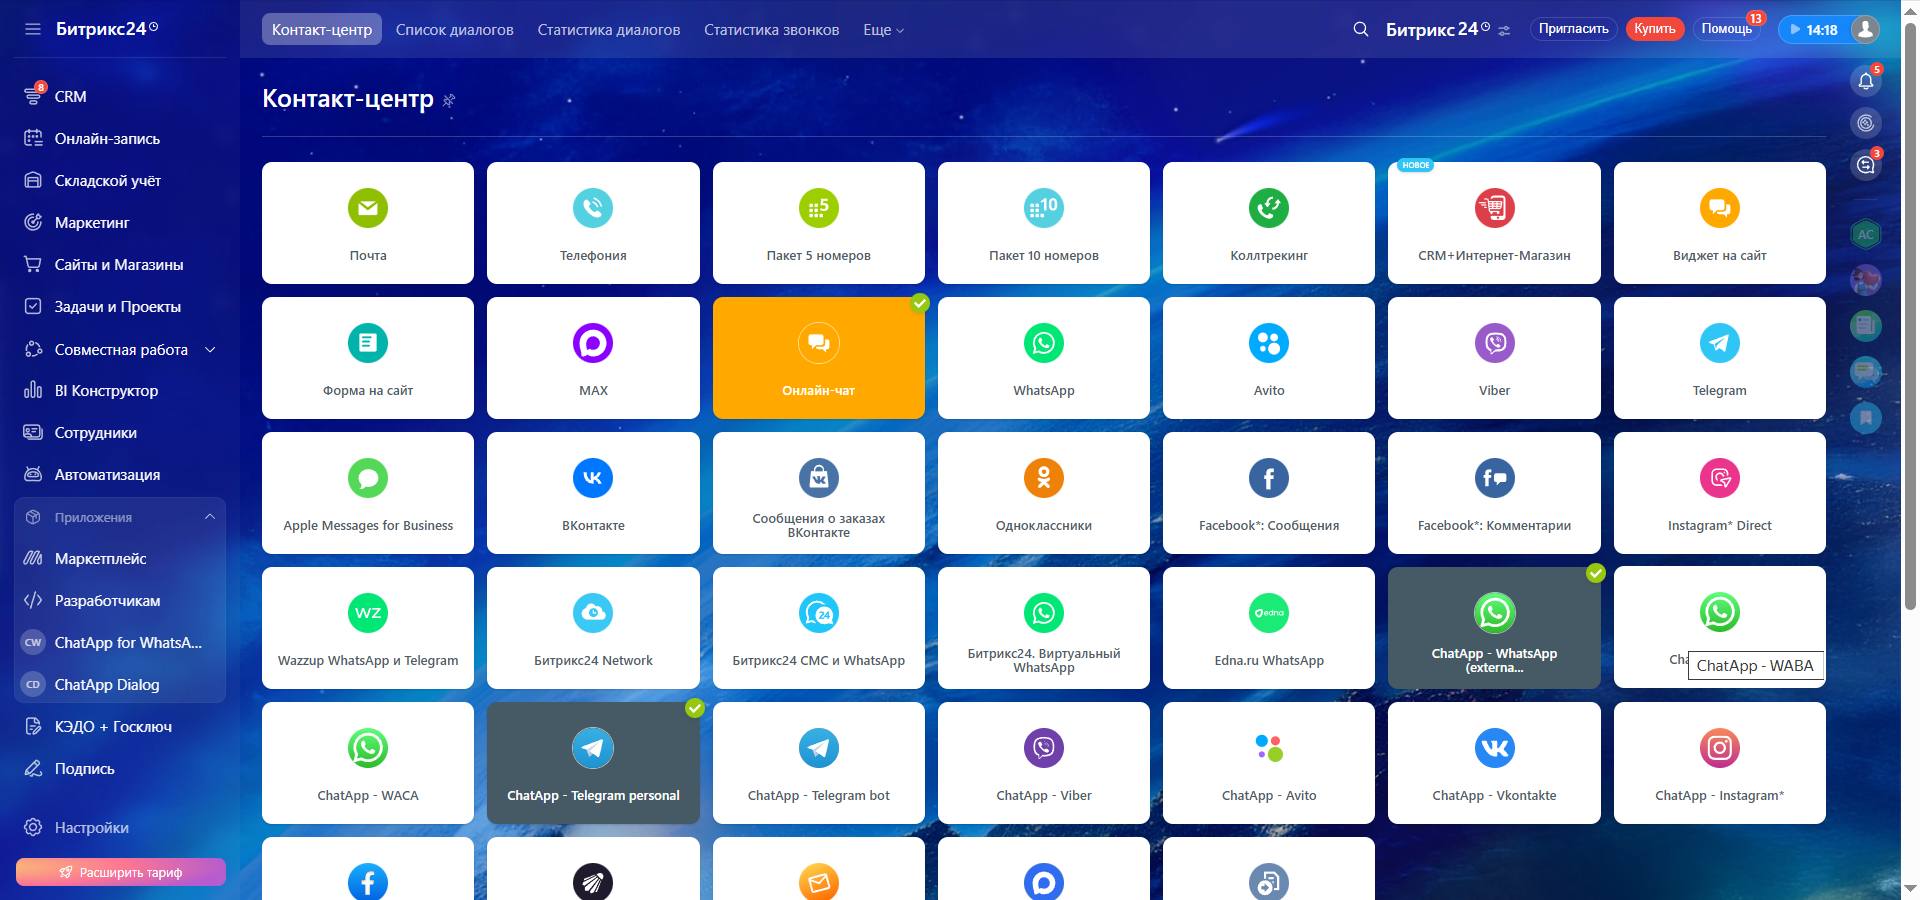Select the Telegram connector icon
The height and width of the screenshot is (900, 1920).
[x=1719, y=343]
